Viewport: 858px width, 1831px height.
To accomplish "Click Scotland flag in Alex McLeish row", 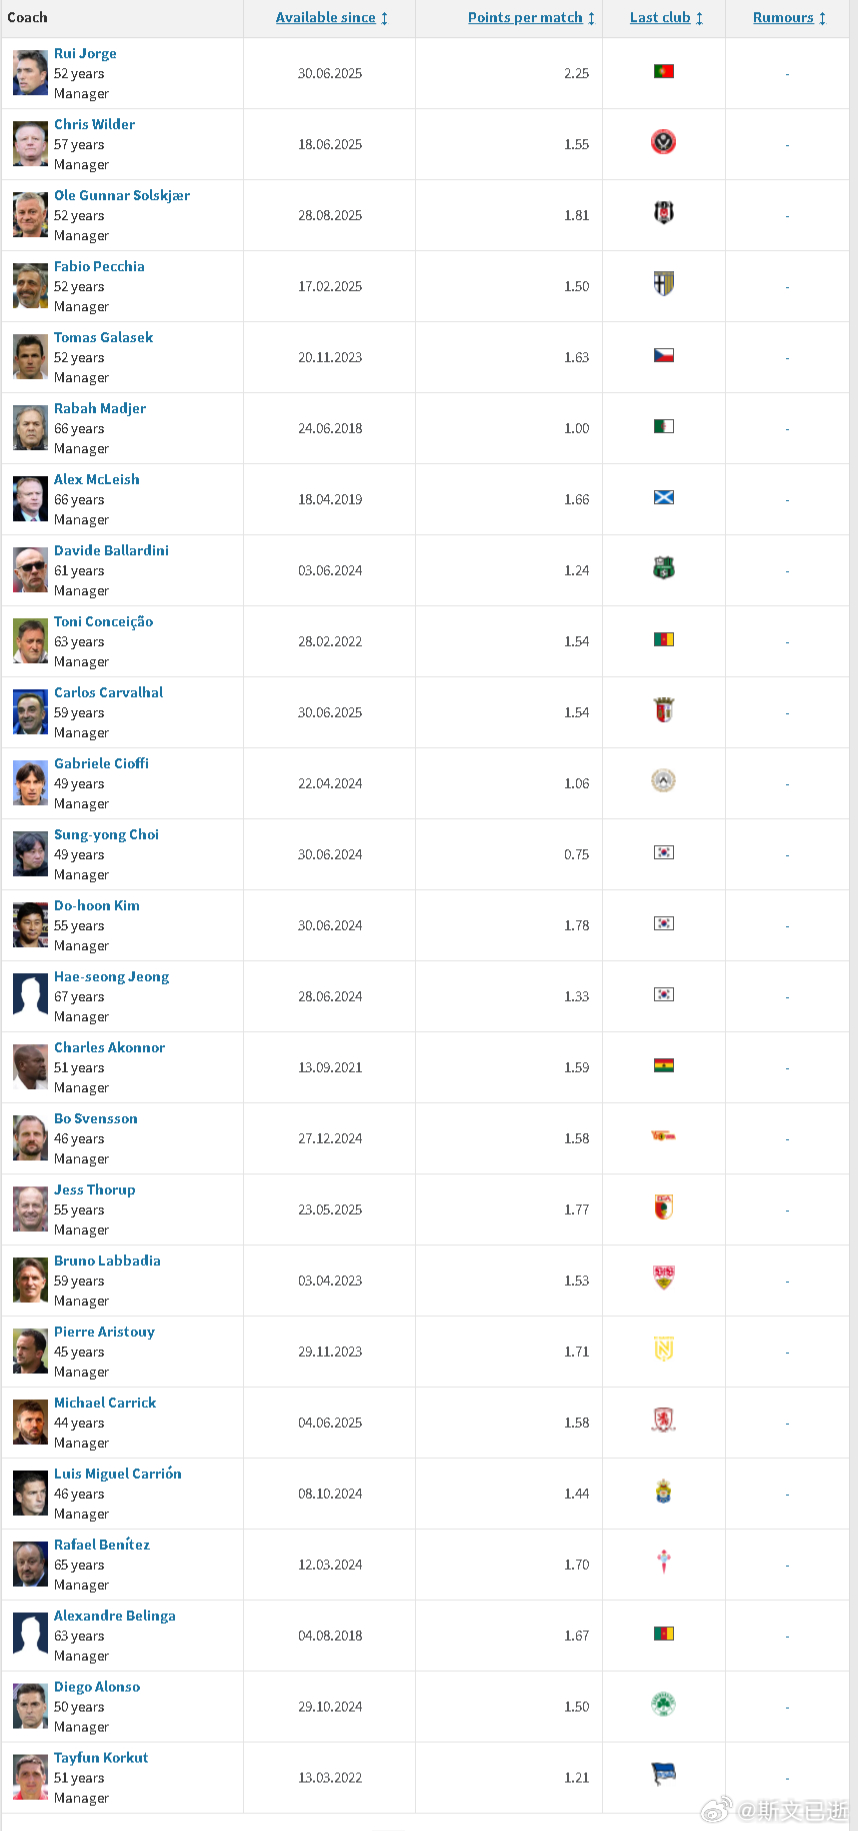I will point(663,497).
